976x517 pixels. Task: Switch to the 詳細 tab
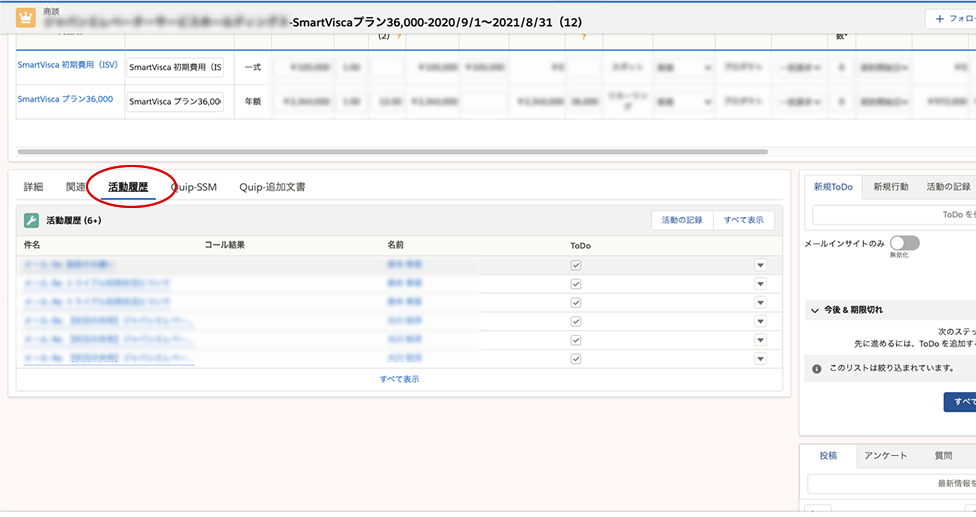pos(34,187)
